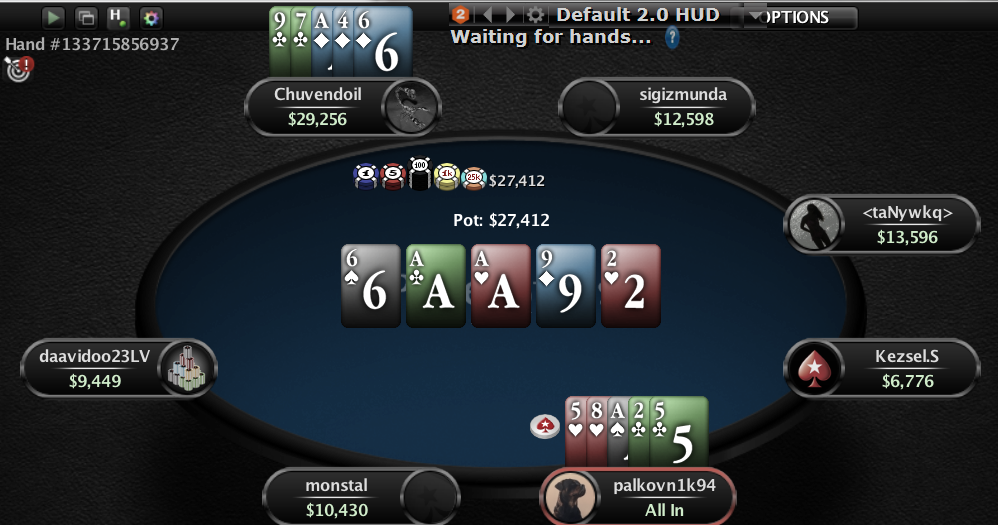Click daavidoo23LV chip stack avatar
The image size is (998, 525).
pos(188,368)
